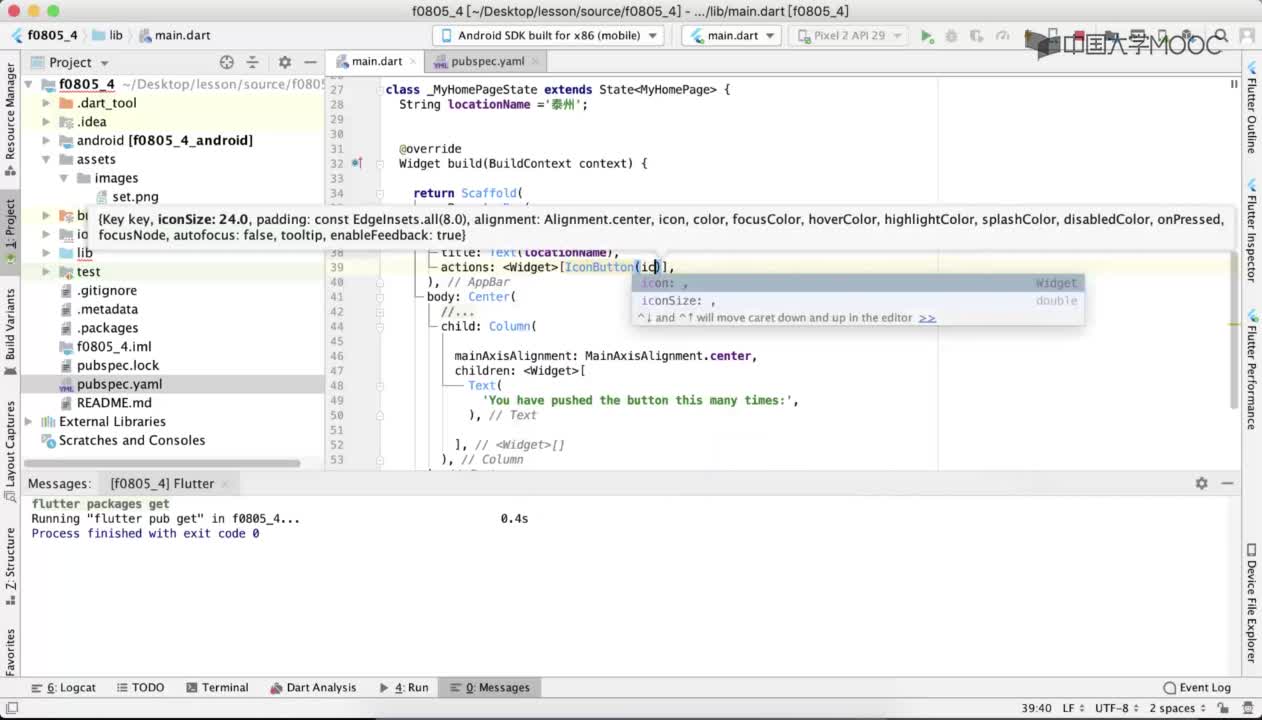The width and height of the screenshot is (1262, 720).
Task: Select set.png in project tree
Action: [135, 197]
